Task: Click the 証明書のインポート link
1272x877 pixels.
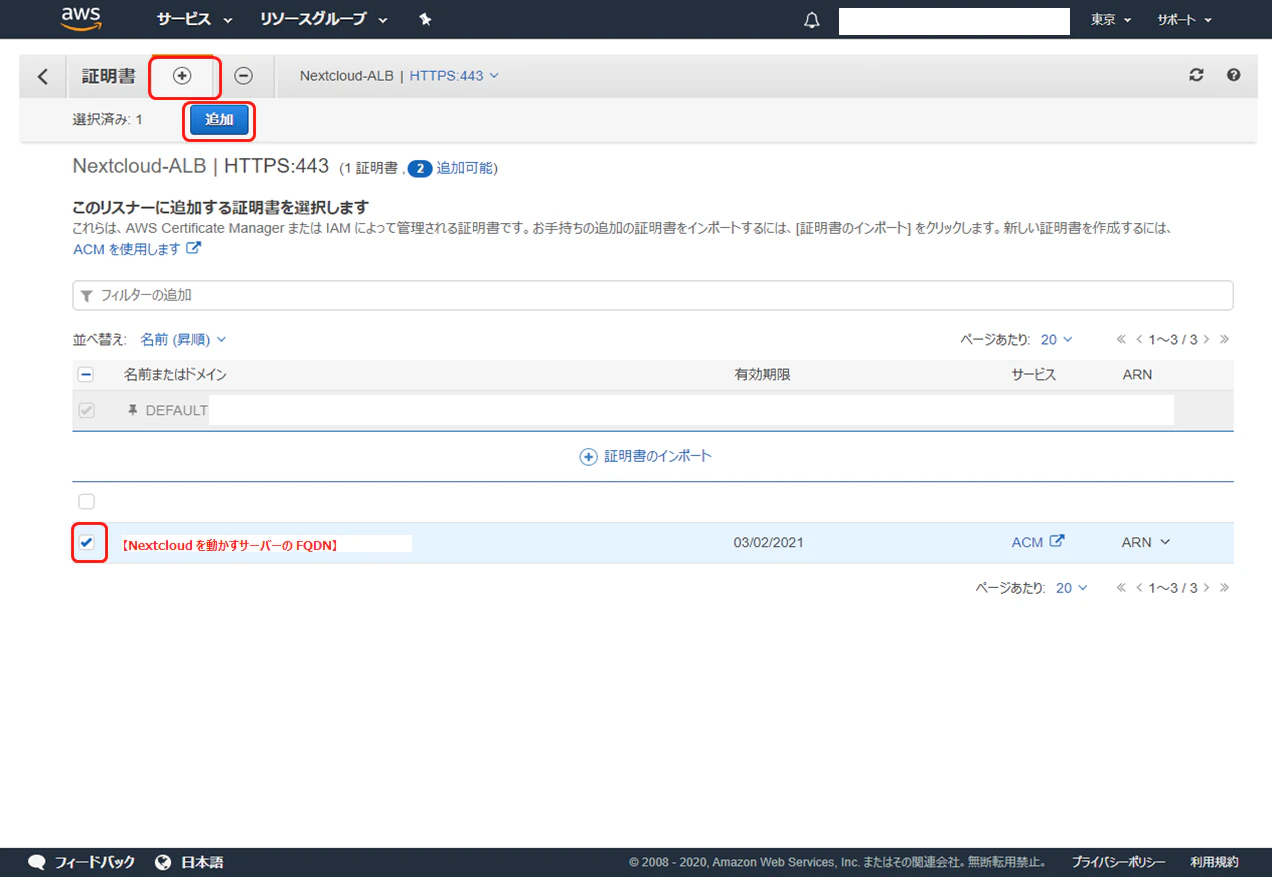Action: click(x=658, y=456)
